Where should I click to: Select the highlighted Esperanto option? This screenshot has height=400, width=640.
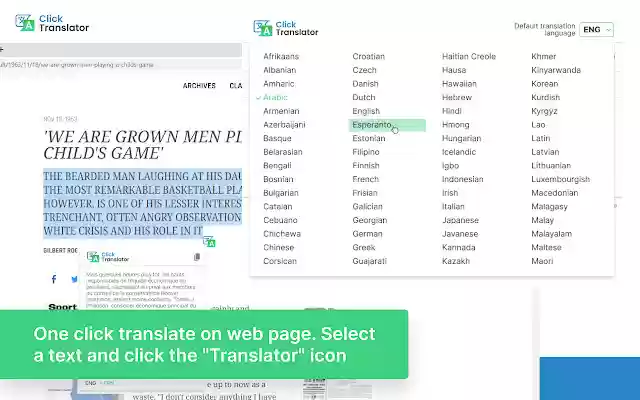click(387, 125)
